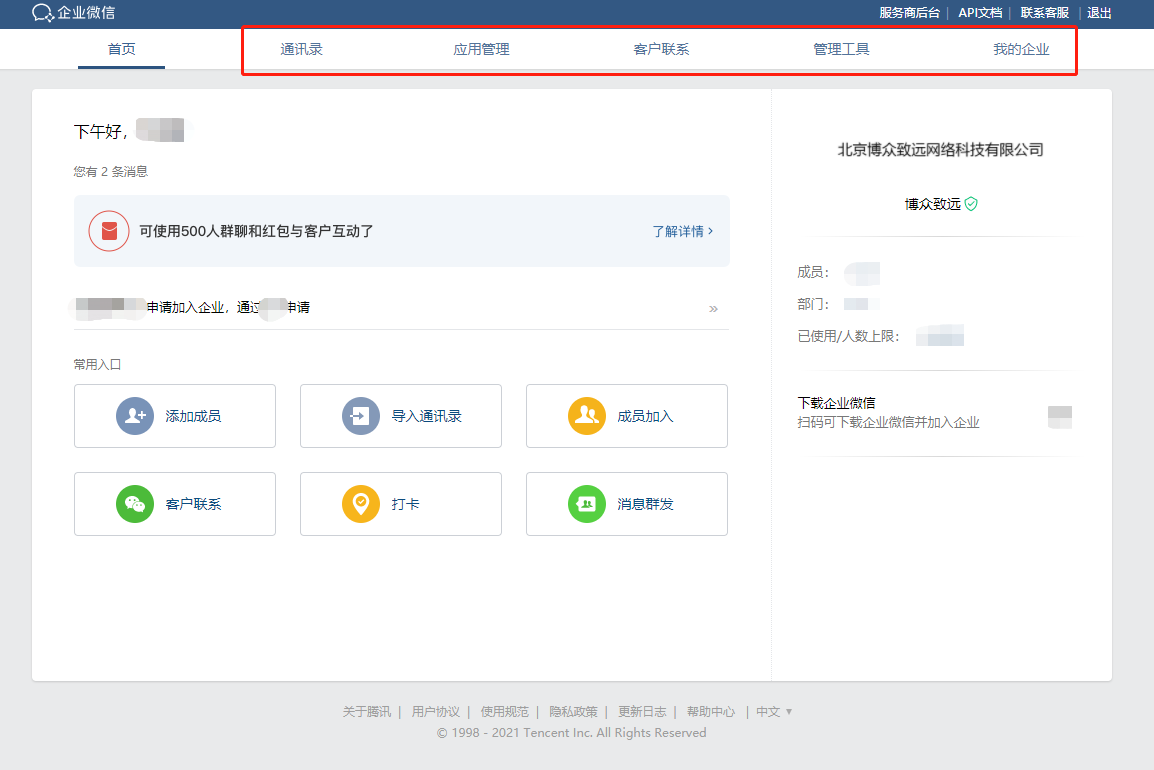The image size is (1154, 770).
Task: Open the 应用管理 tab
Action: point(481,49)
